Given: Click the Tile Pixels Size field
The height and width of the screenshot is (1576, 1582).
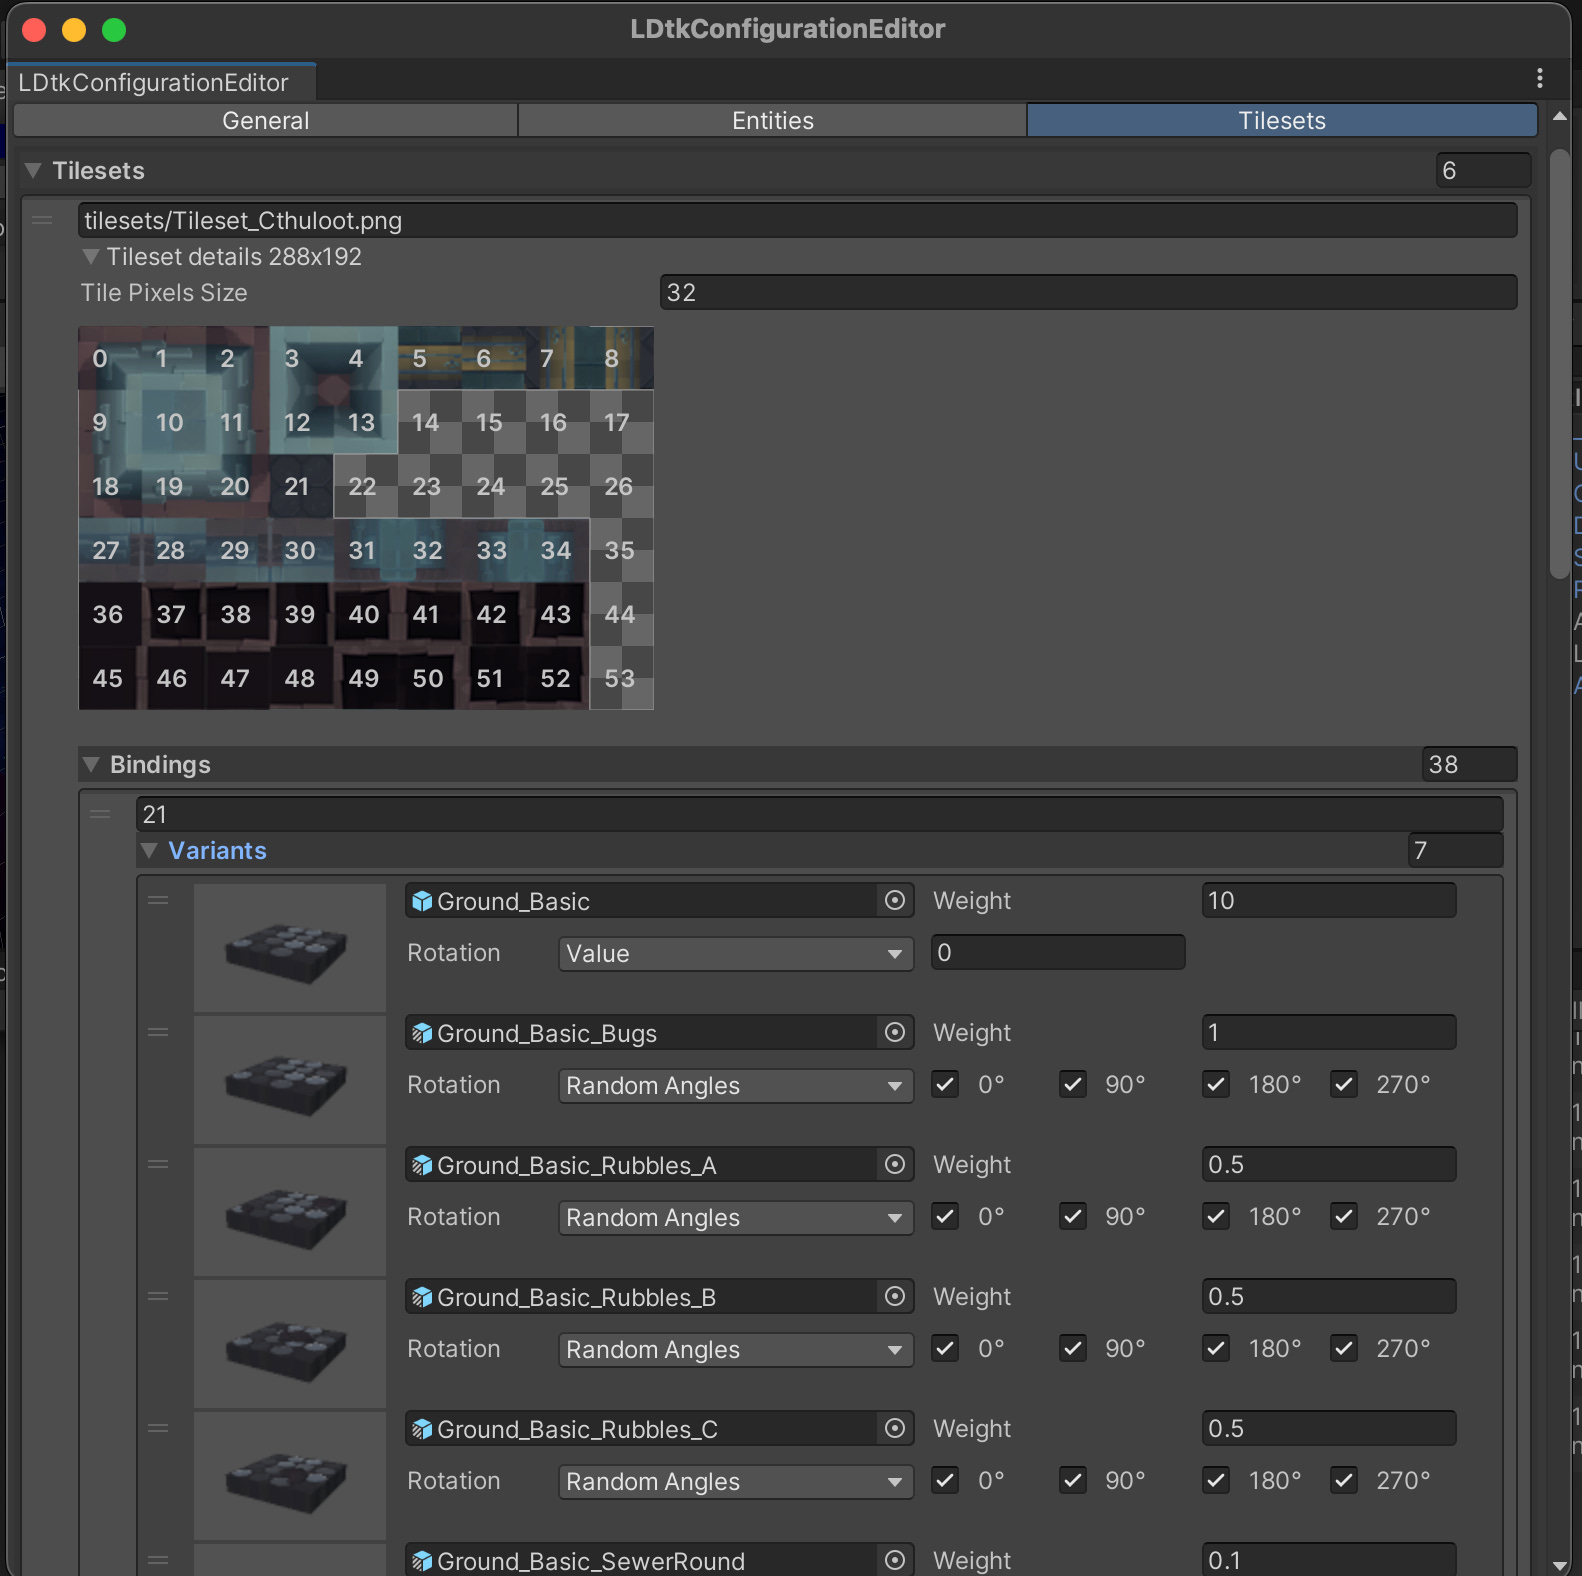Looking at the screenshot, I should pyautogui.click(x=1087, y=293).
